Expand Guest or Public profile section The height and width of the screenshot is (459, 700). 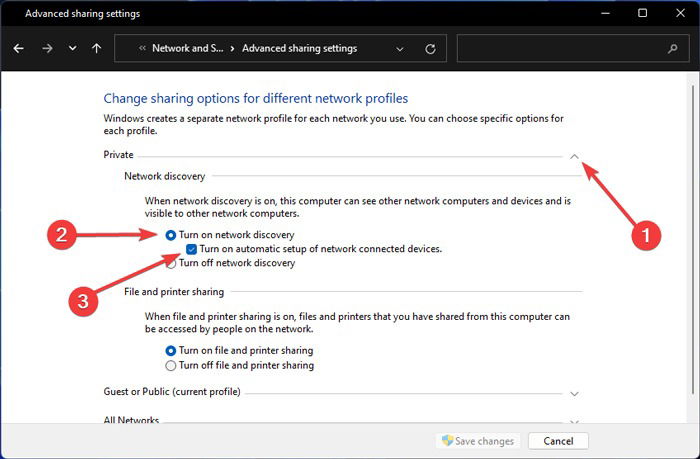point(575,394)
